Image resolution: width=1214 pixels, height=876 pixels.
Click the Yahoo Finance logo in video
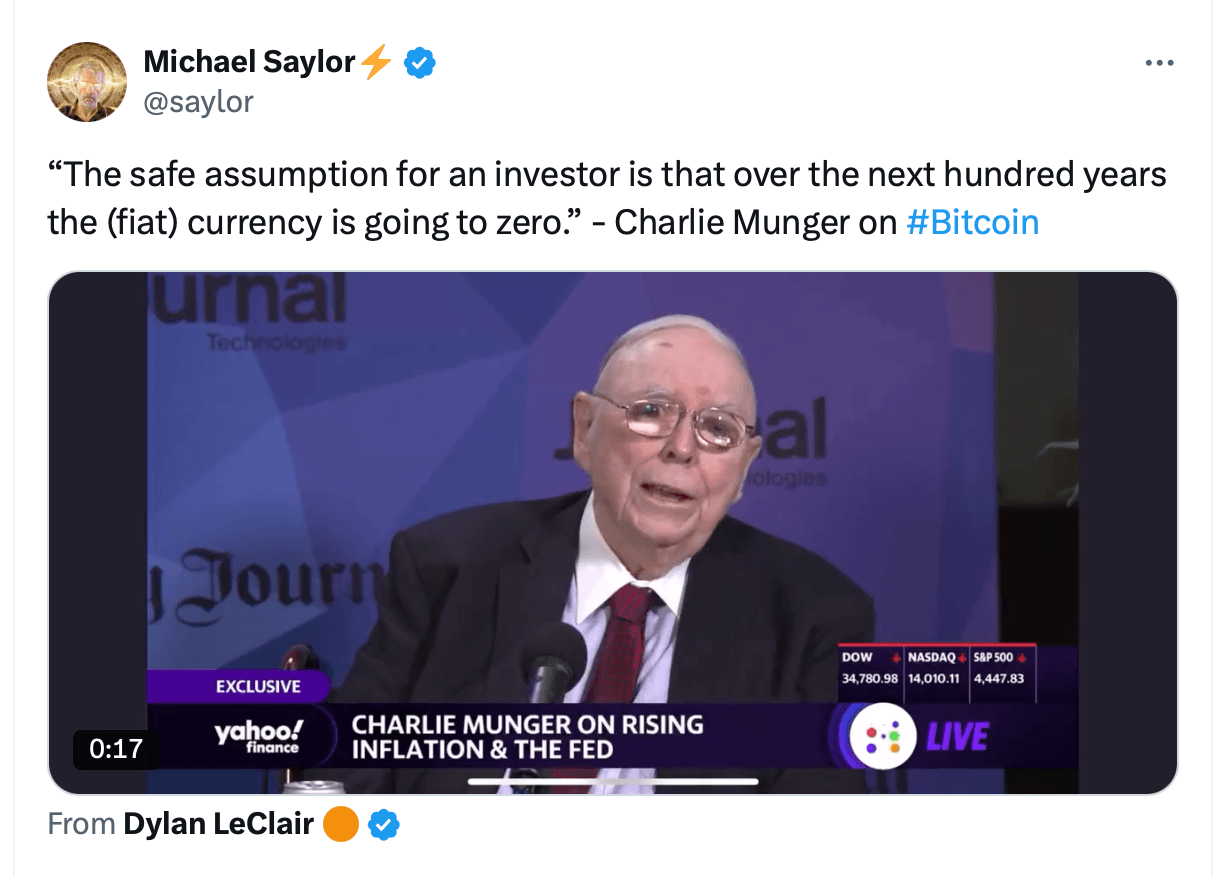click(x=257, y=736)
